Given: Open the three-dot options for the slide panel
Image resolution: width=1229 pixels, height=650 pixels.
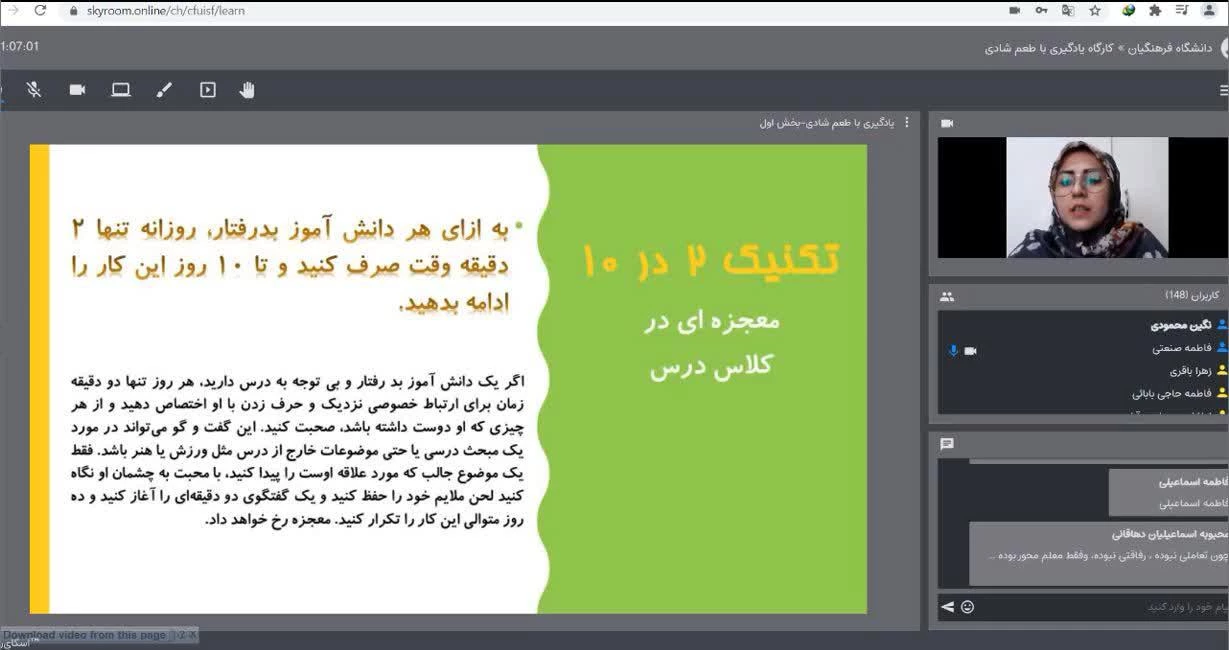Looking at the screenshot, I should click(907, 123).
